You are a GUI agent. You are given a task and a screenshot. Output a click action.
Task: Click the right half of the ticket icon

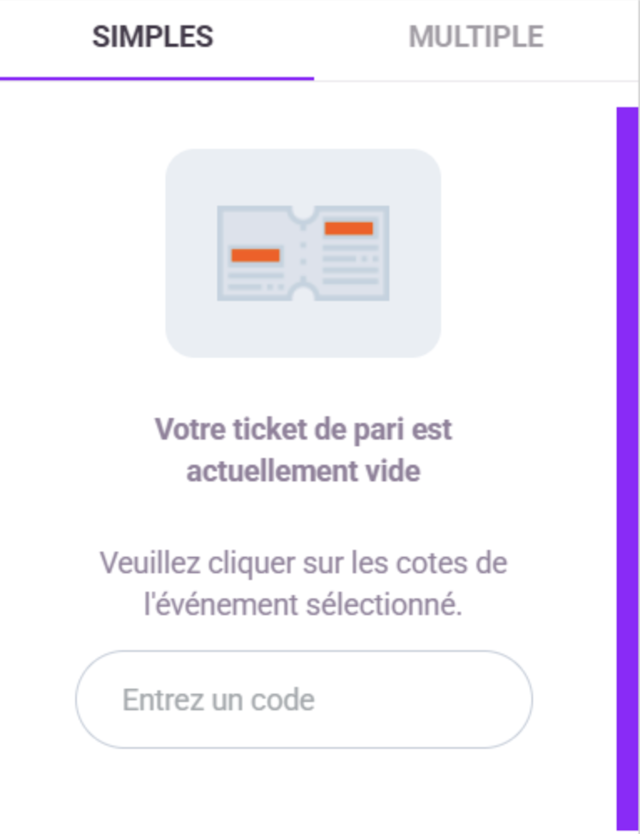click(350, 253)
